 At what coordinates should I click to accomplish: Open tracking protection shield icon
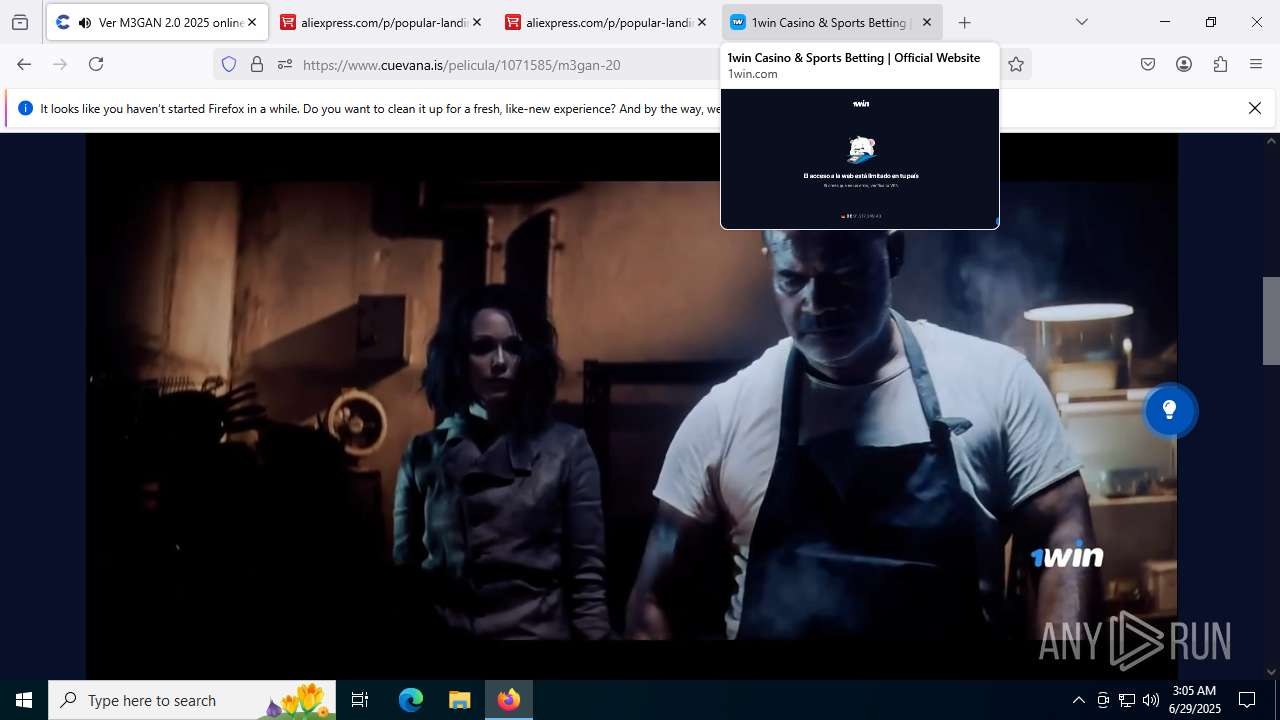[229, 64]
